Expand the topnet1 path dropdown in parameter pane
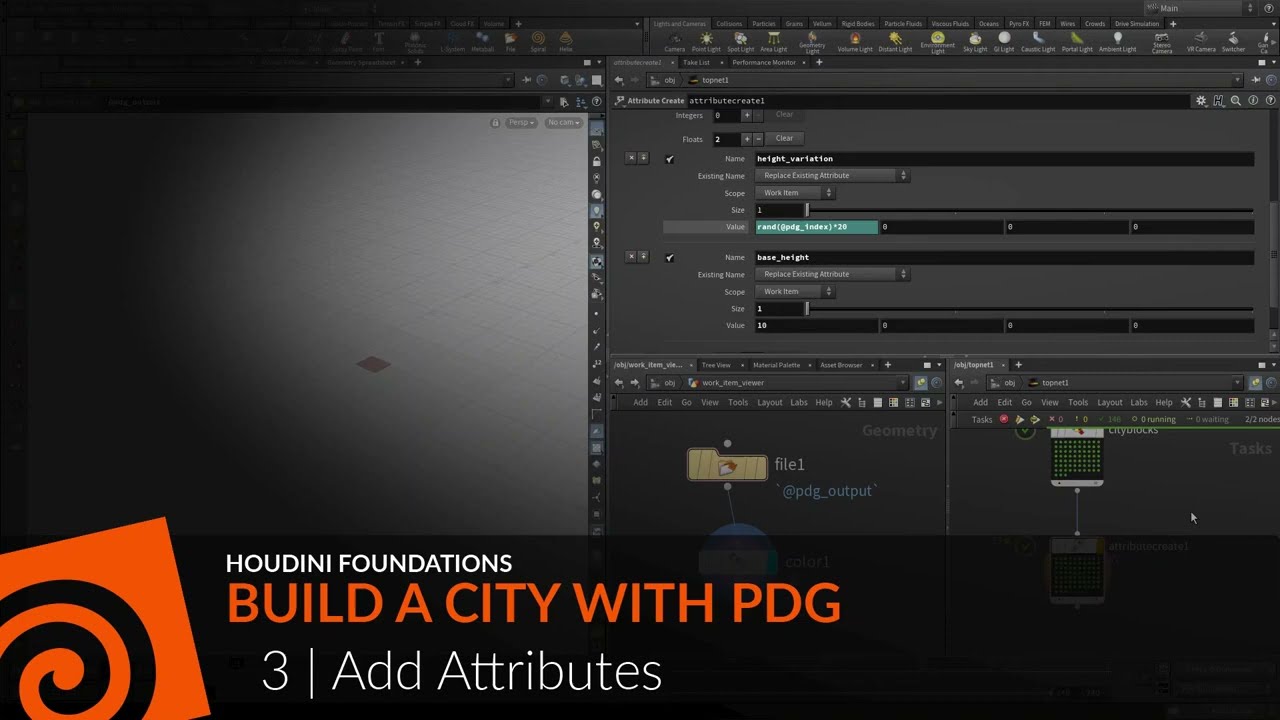1280x720 pixels. pos(1237,80)
